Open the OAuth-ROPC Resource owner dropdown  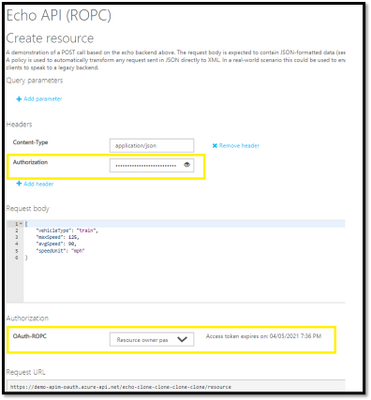(152, 340)
